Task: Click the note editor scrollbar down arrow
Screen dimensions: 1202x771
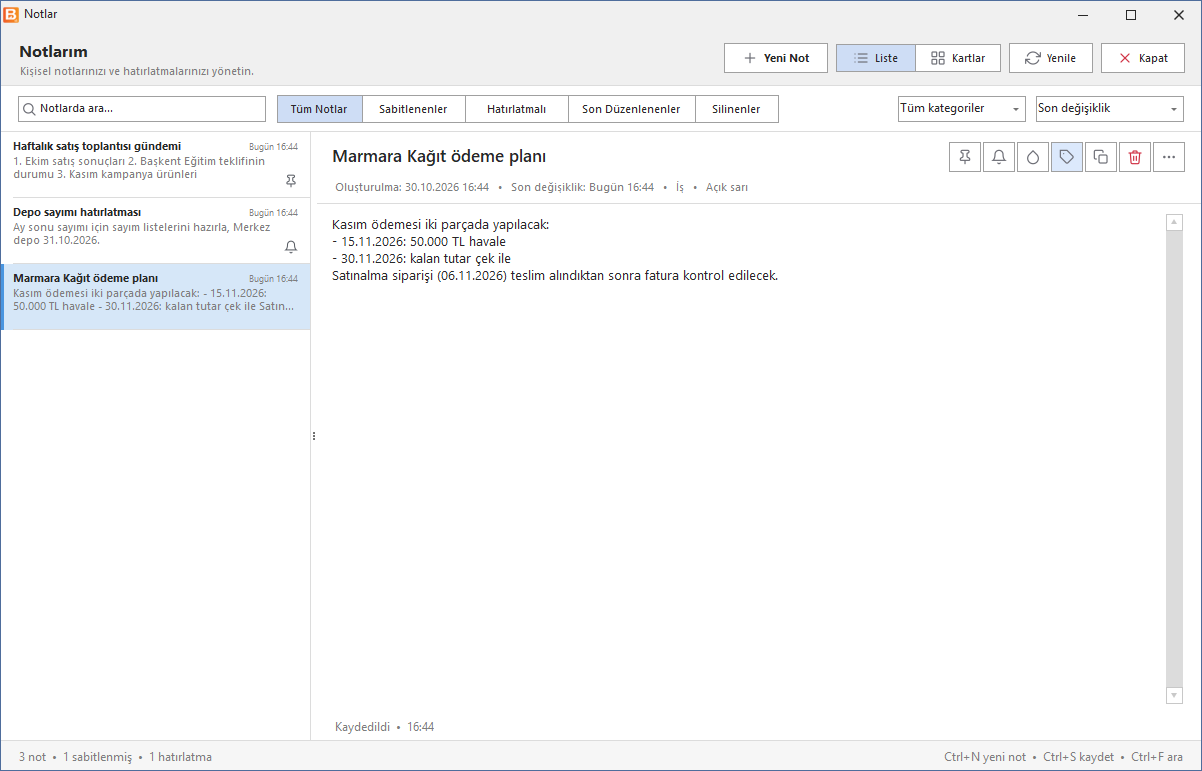Action: 1174,695
